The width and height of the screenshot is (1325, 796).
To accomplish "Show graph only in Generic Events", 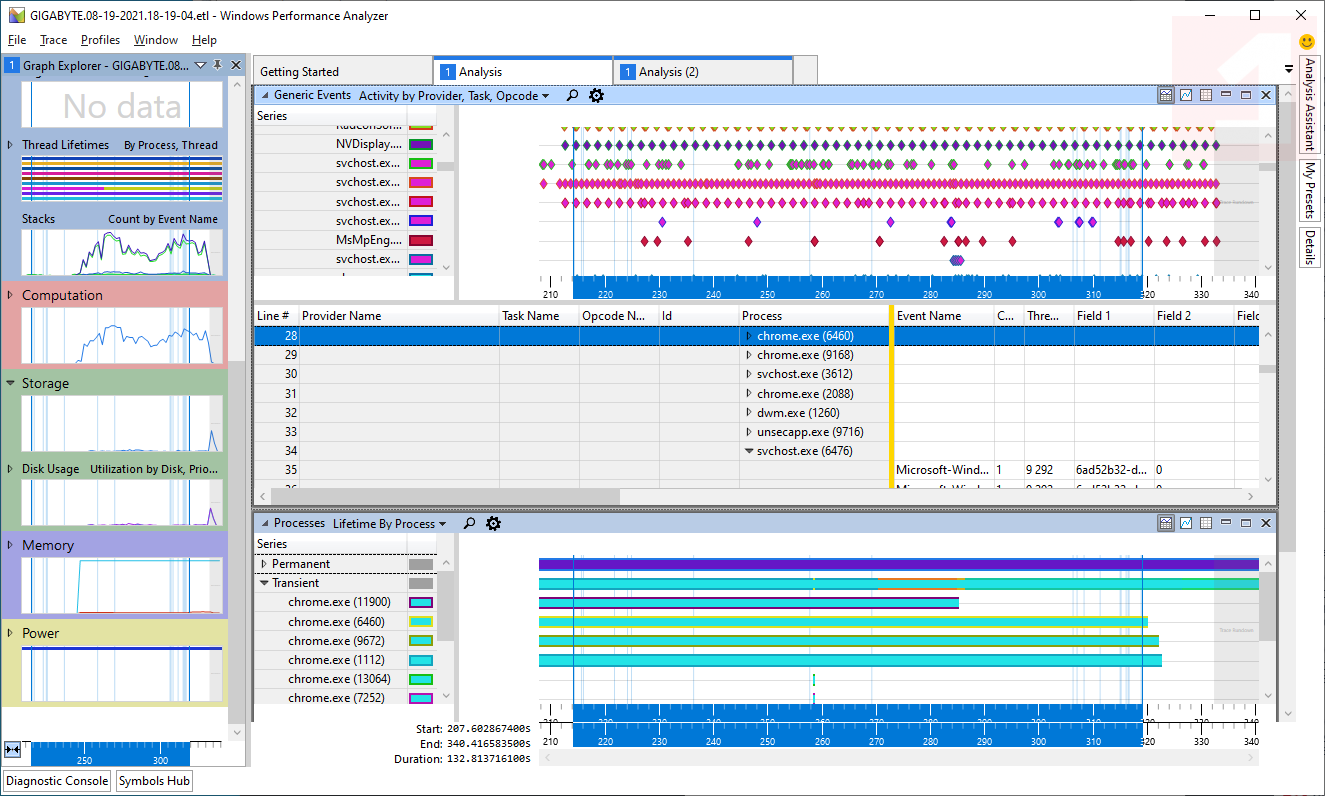I will pos(1186,96).
